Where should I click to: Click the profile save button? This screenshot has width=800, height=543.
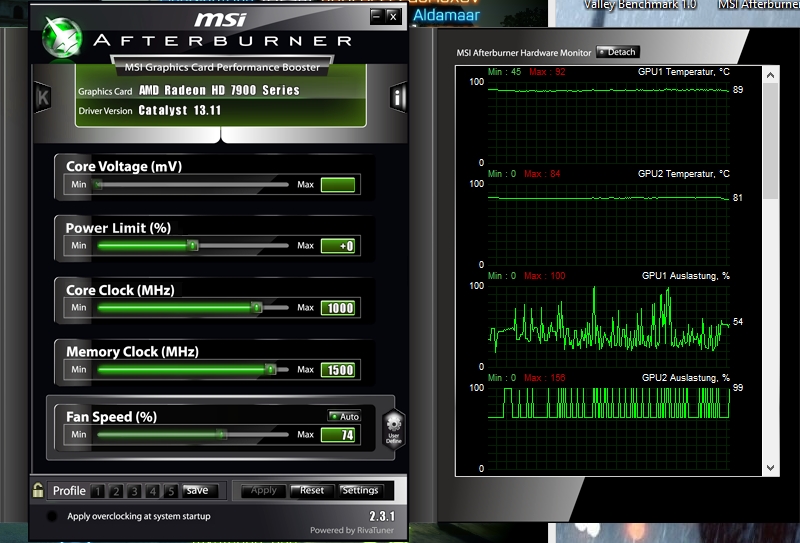coord(200,490)
